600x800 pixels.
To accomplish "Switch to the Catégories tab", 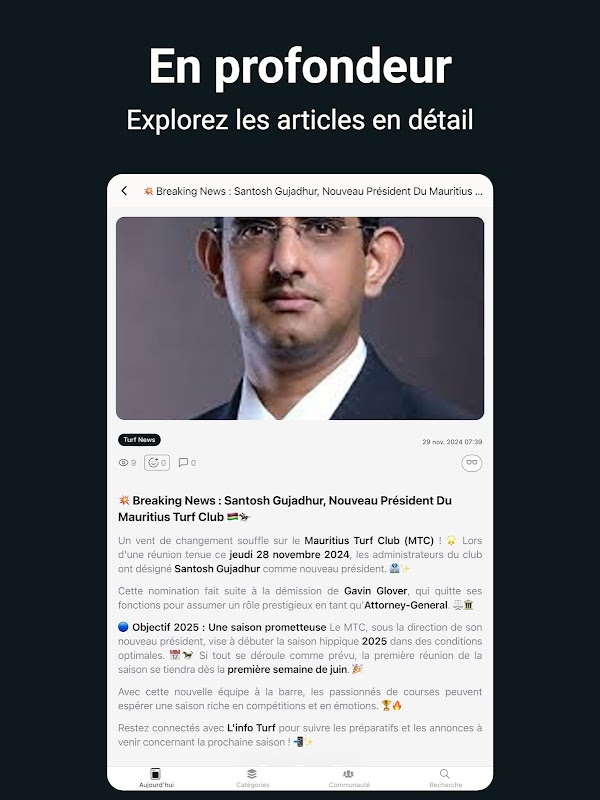I will pos(253,778).
